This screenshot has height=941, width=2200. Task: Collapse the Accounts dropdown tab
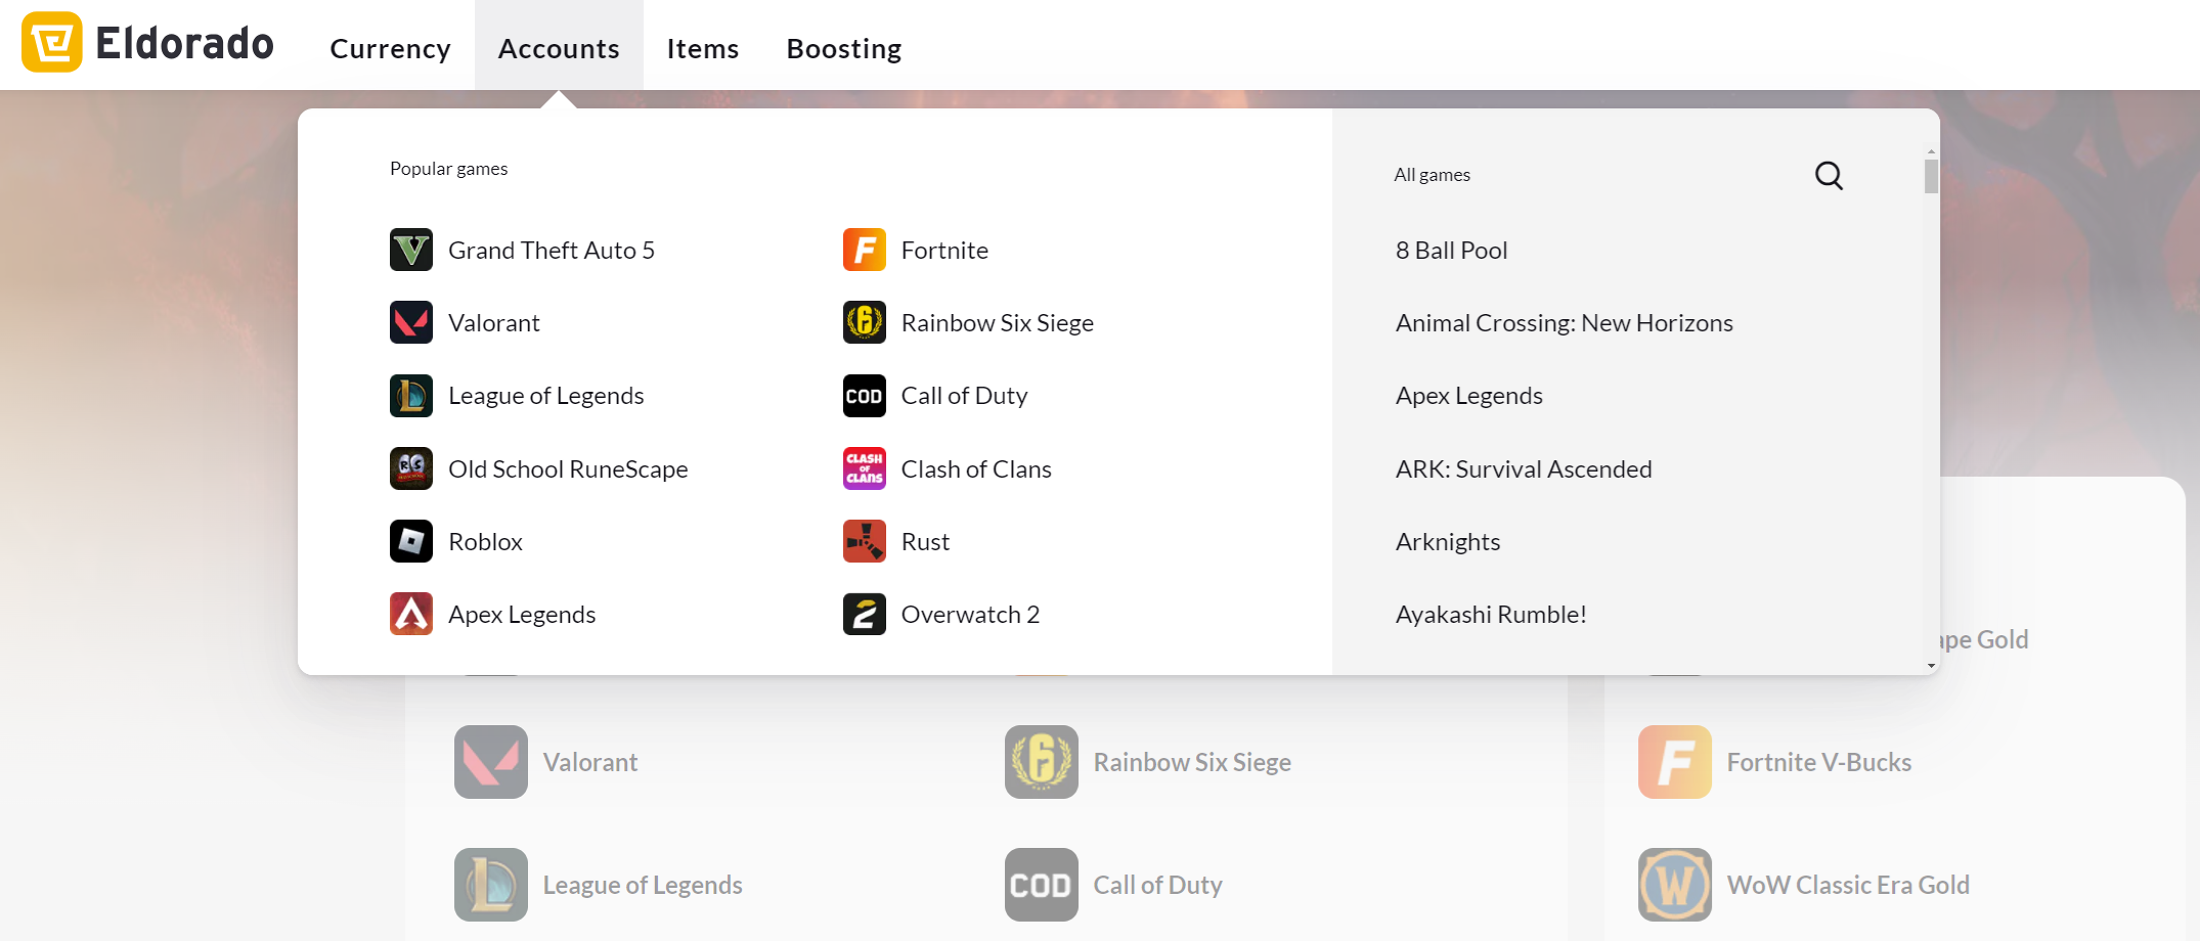coord(558,48)
